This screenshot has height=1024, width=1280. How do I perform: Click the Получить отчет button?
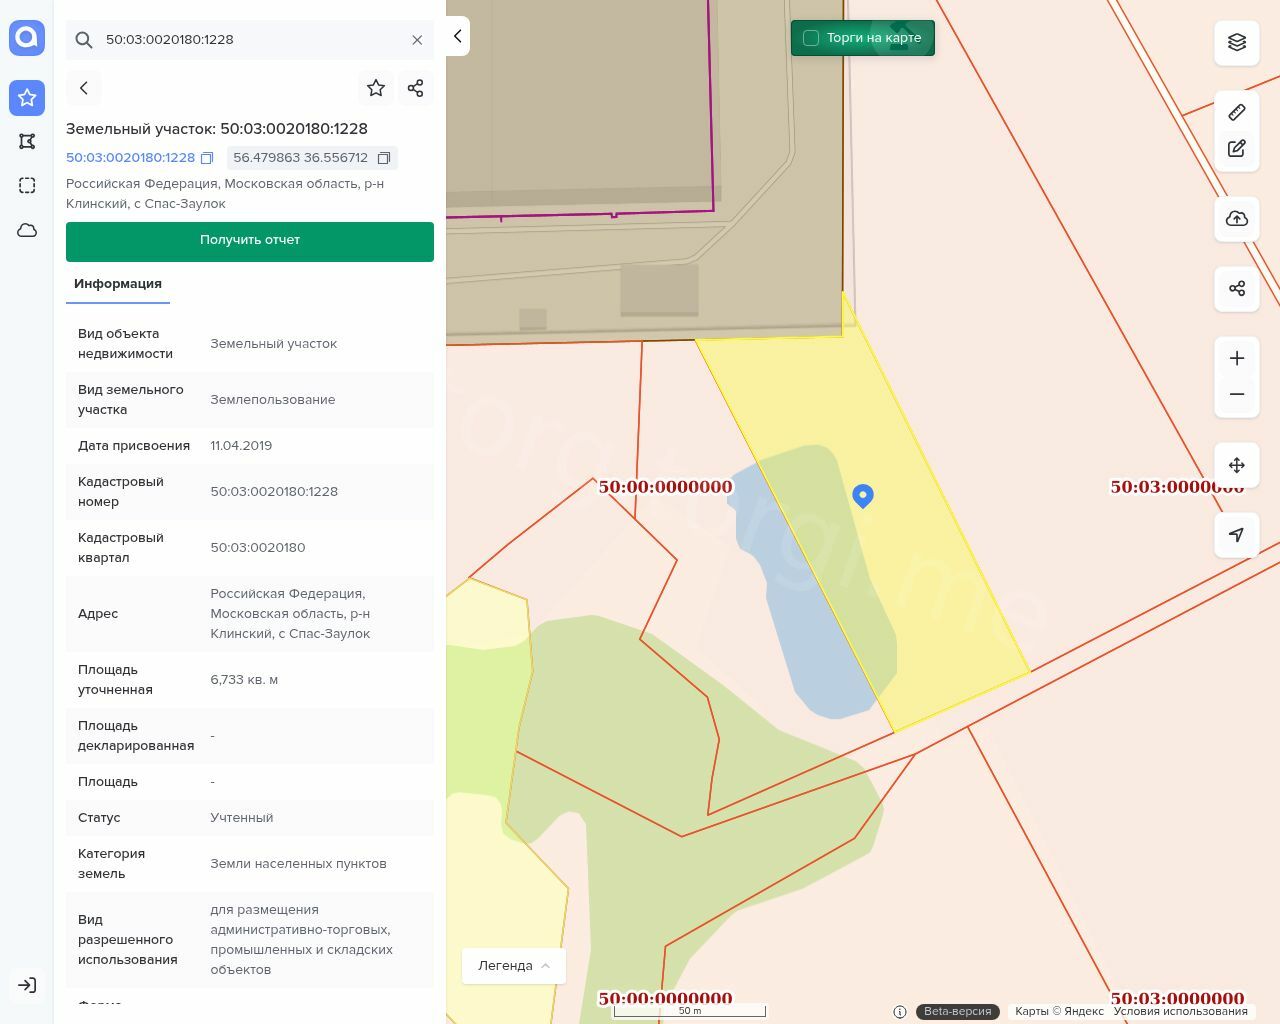[250, 241]
